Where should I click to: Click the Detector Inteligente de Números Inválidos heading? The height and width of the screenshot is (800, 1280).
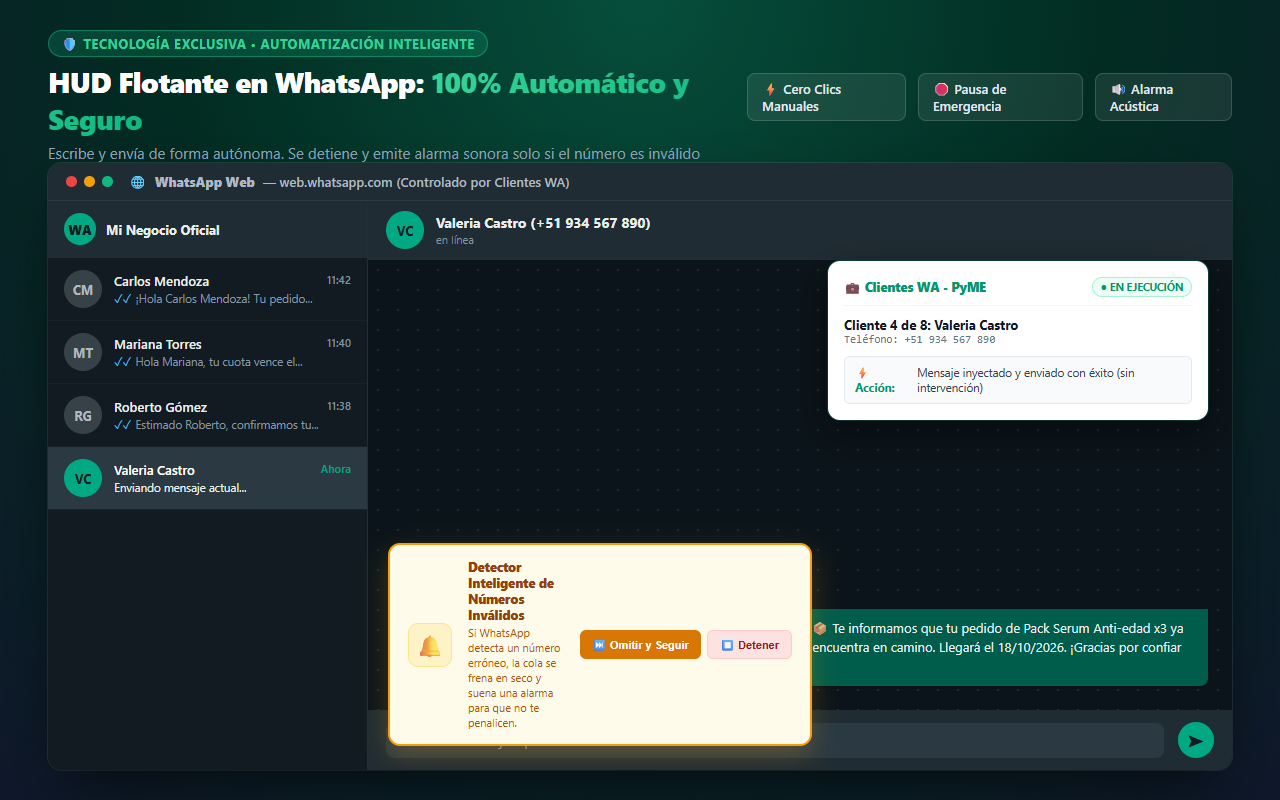(x=511, y=591)
